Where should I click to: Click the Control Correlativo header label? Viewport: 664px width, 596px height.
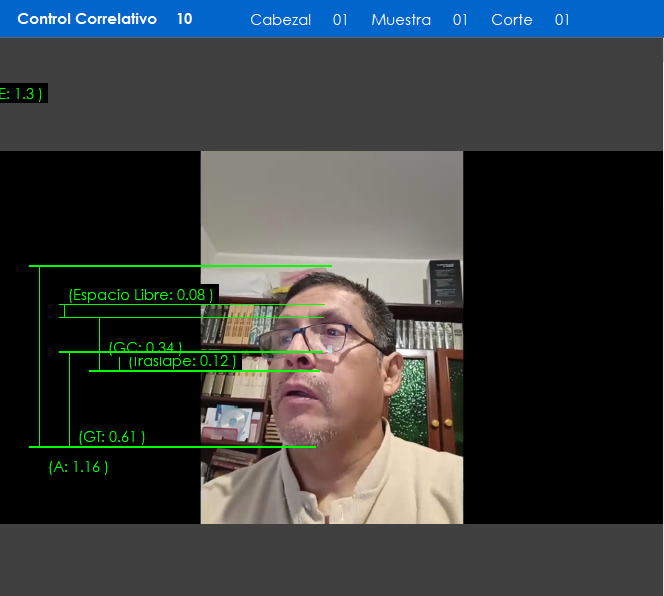coord(87,19)
